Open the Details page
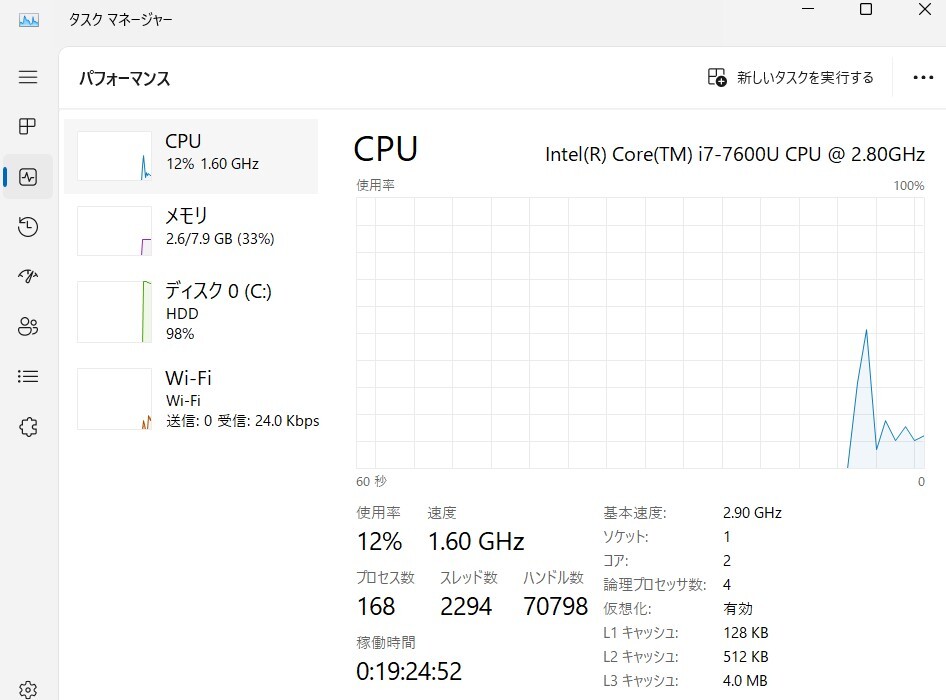The image size is (946, 700). tap(28, 376)
